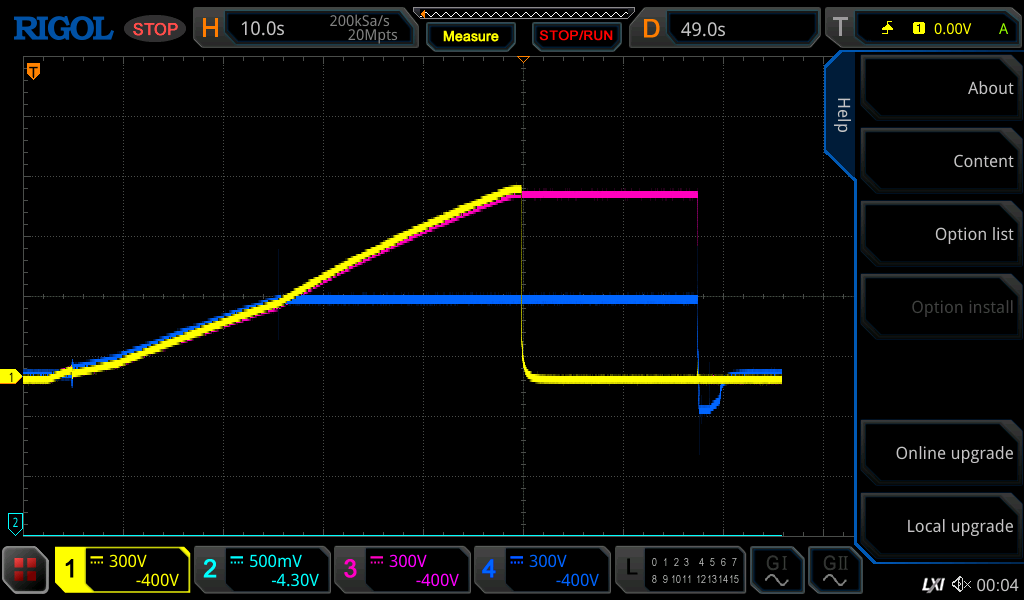Collapse the vertical Help tab
Viewport: 1024px width, 600px height.
point(841,114)
